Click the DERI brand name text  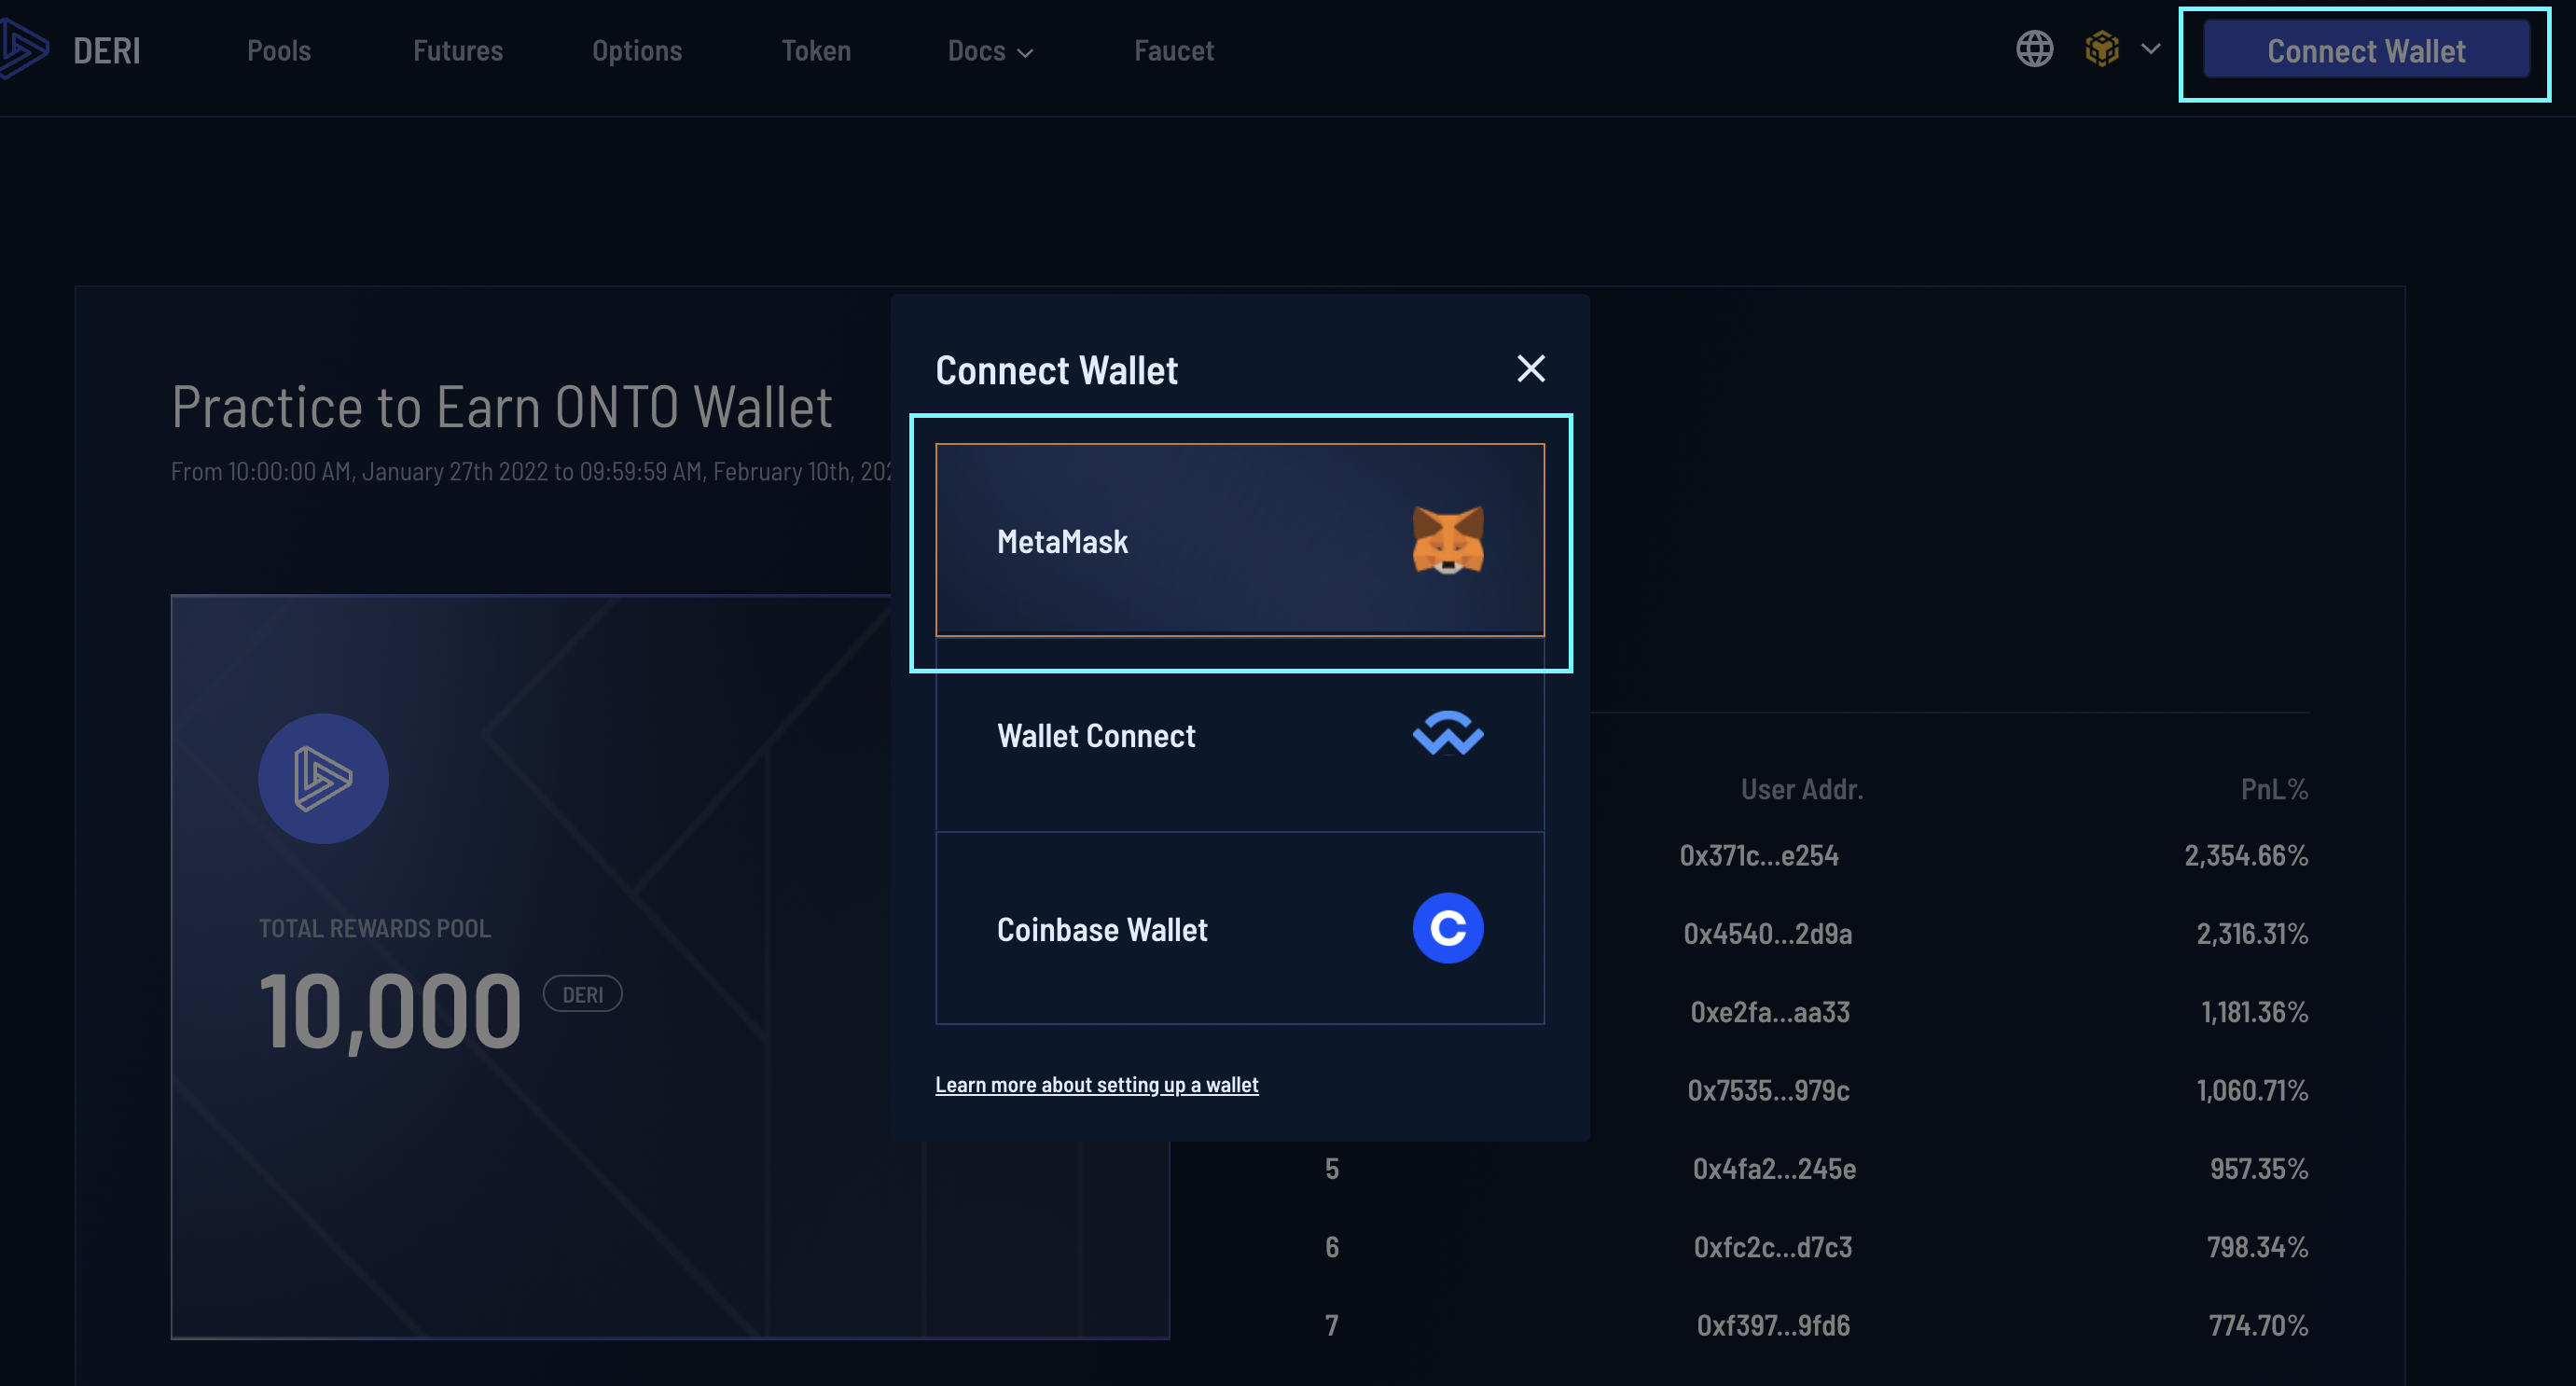click(x=107, y=51)
